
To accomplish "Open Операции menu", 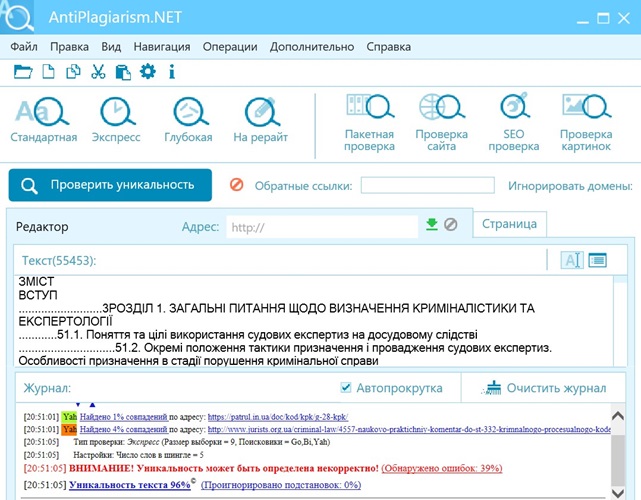I will tap(230, 47).
